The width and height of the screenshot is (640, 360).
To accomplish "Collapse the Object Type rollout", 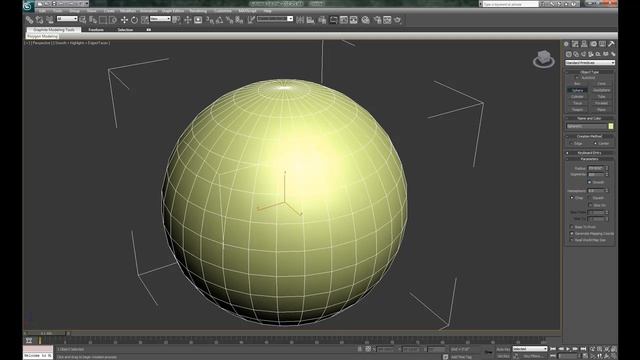I will click(x=590, y=72).
